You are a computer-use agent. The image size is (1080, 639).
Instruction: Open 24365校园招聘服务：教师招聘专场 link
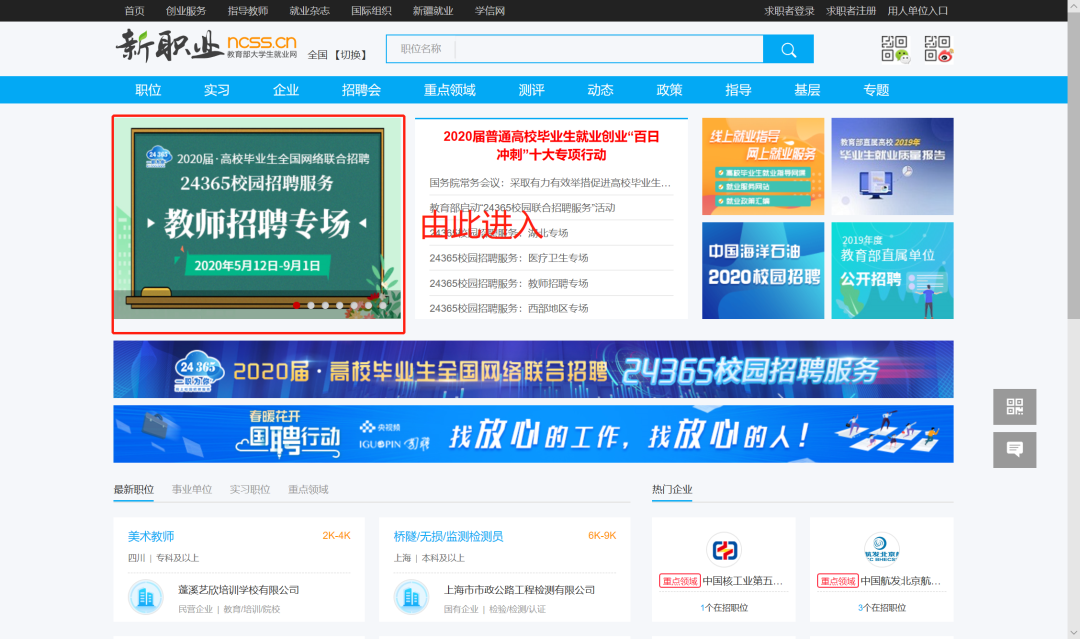[x=508, y=283]
